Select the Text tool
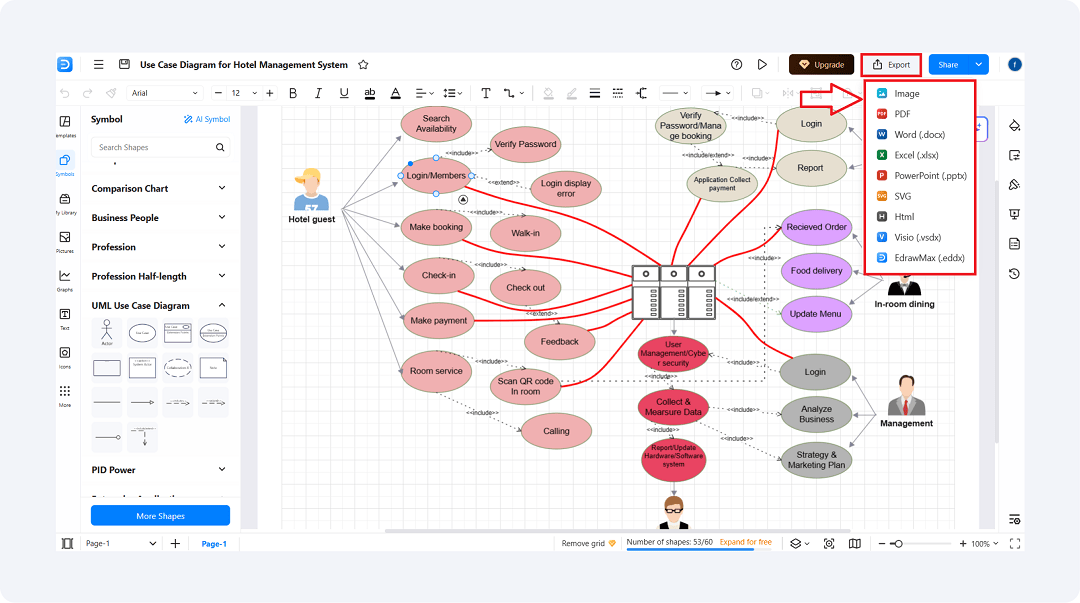1080x603 pixels. click(486, 93)
